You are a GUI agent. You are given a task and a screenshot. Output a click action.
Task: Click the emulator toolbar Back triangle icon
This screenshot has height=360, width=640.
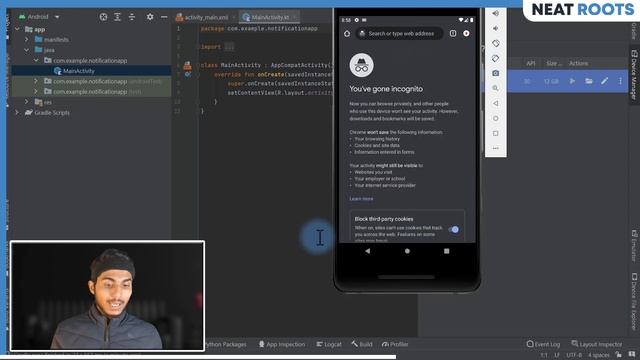click(x=496, y=103)
